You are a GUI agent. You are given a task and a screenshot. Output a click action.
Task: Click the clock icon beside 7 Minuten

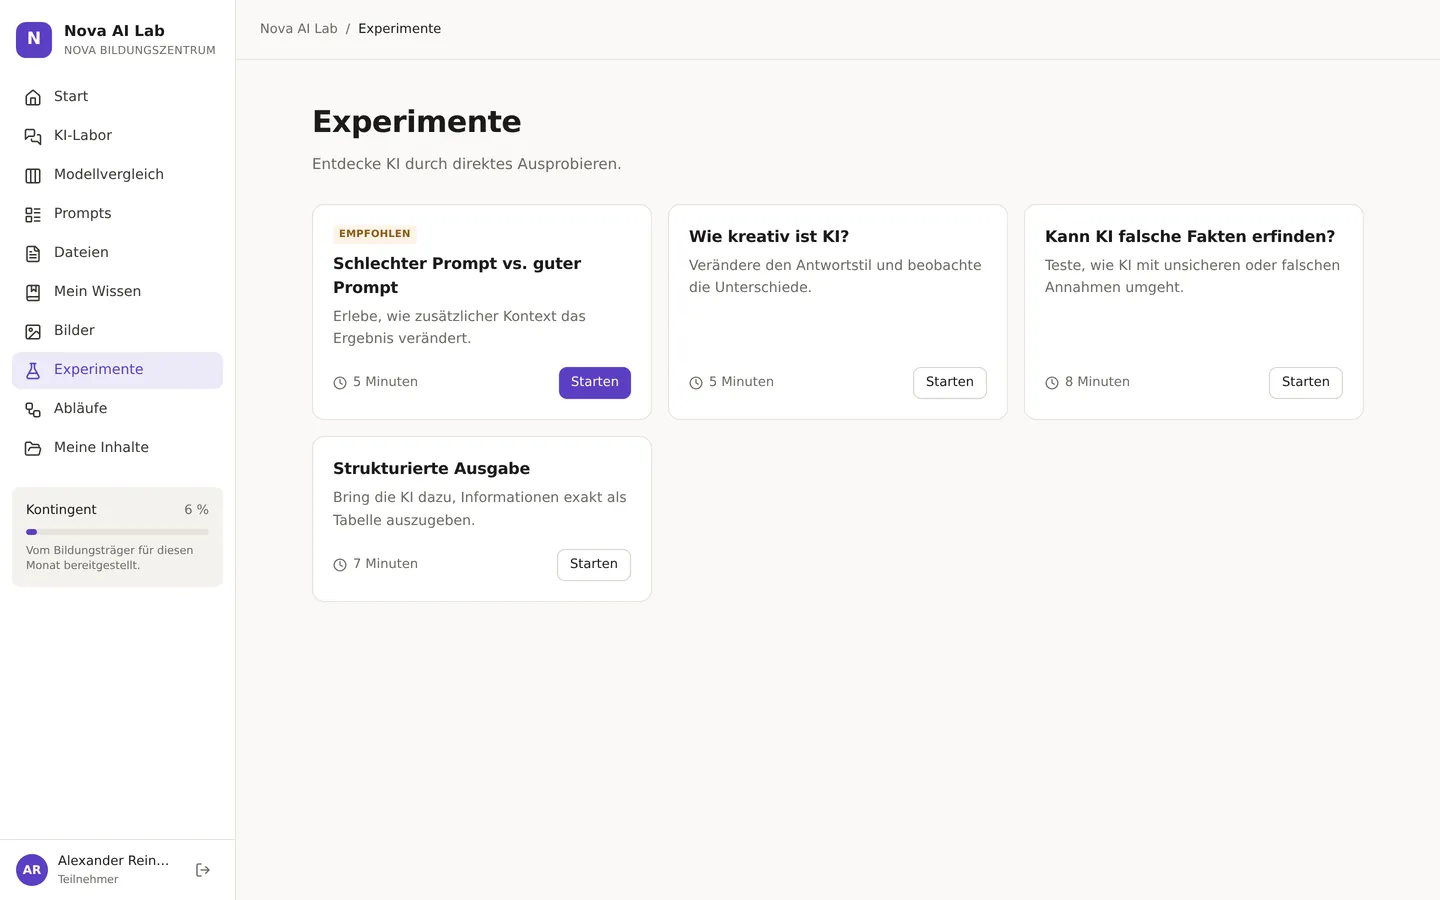point(340,565)
